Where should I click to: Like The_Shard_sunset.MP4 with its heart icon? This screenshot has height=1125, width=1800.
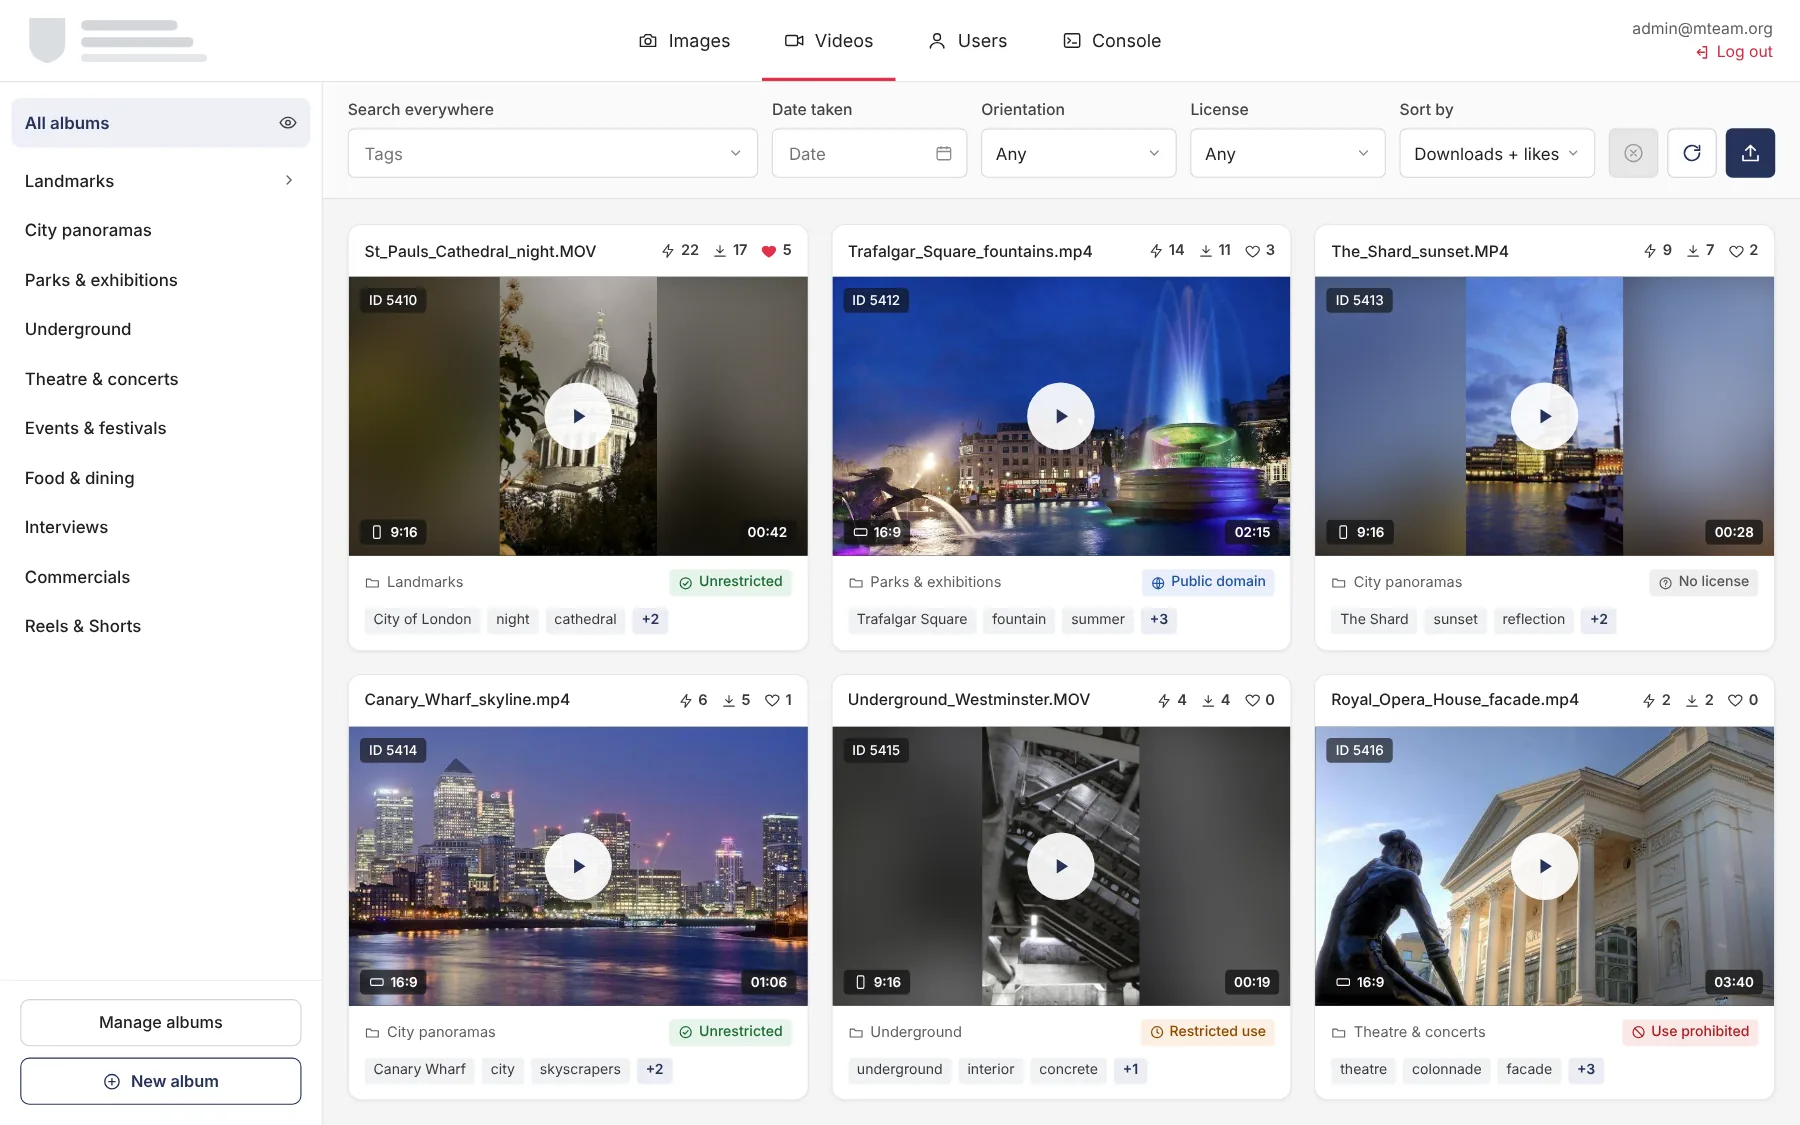pos(1736,251)
